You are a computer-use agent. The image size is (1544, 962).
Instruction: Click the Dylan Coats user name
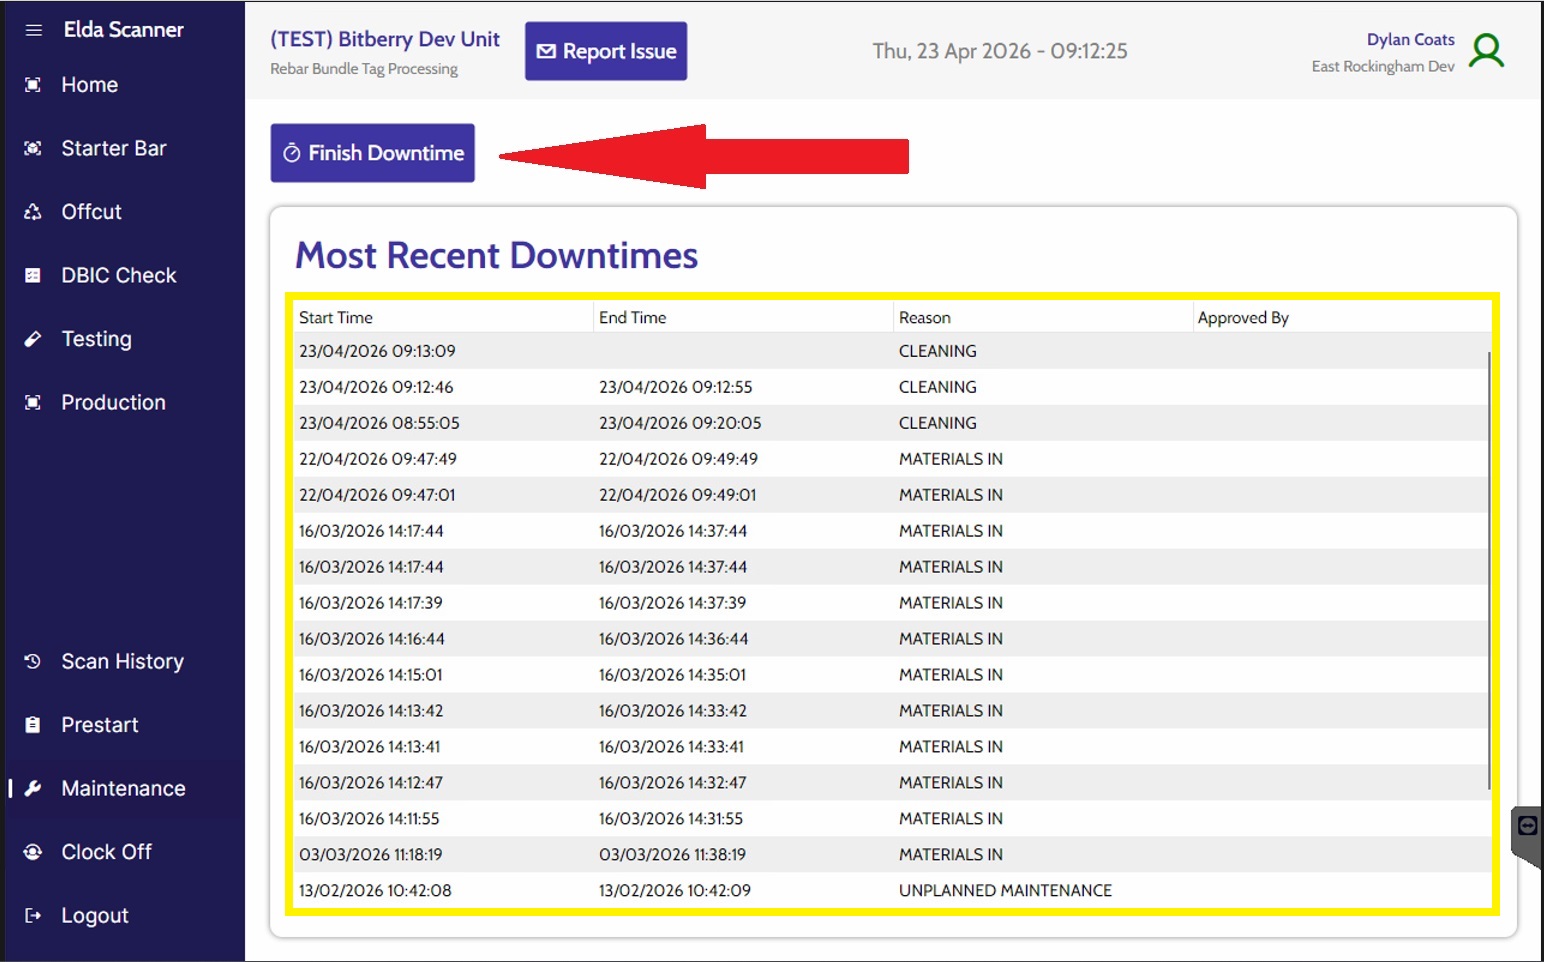click(x=1410, y=39)
